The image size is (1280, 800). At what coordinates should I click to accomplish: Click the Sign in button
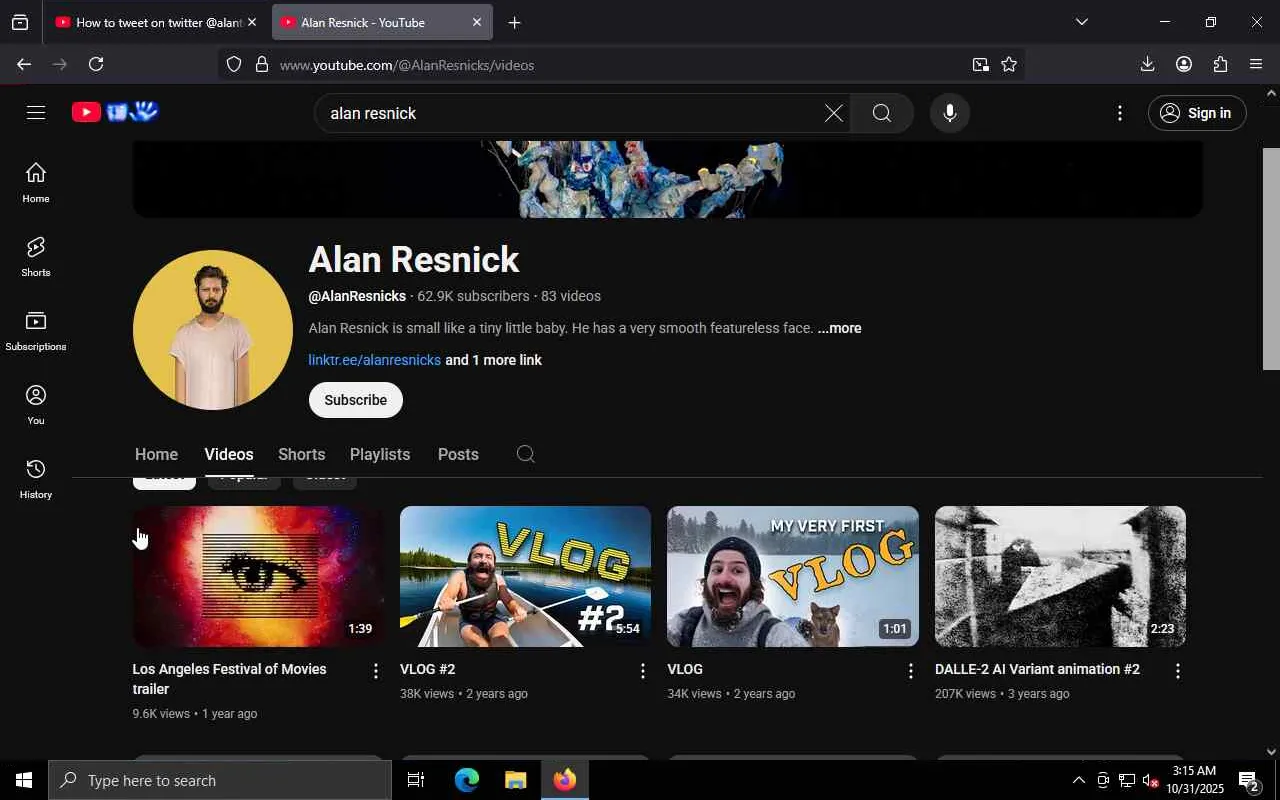click(1197, 113)
